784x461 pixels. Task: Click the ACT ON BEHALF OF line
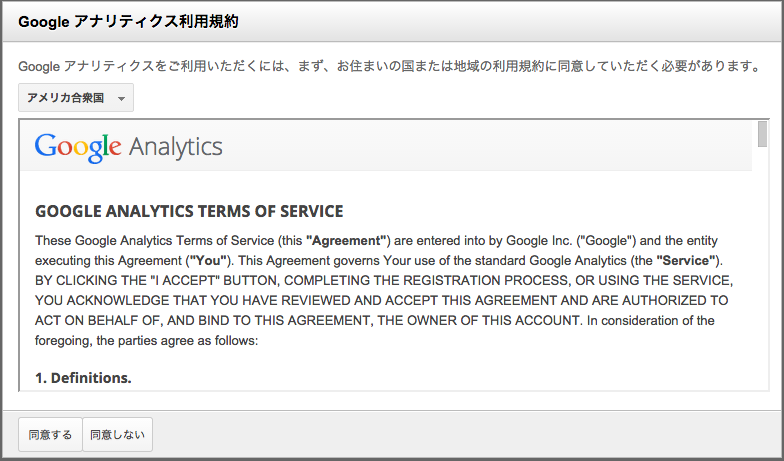tap(374, 320)
